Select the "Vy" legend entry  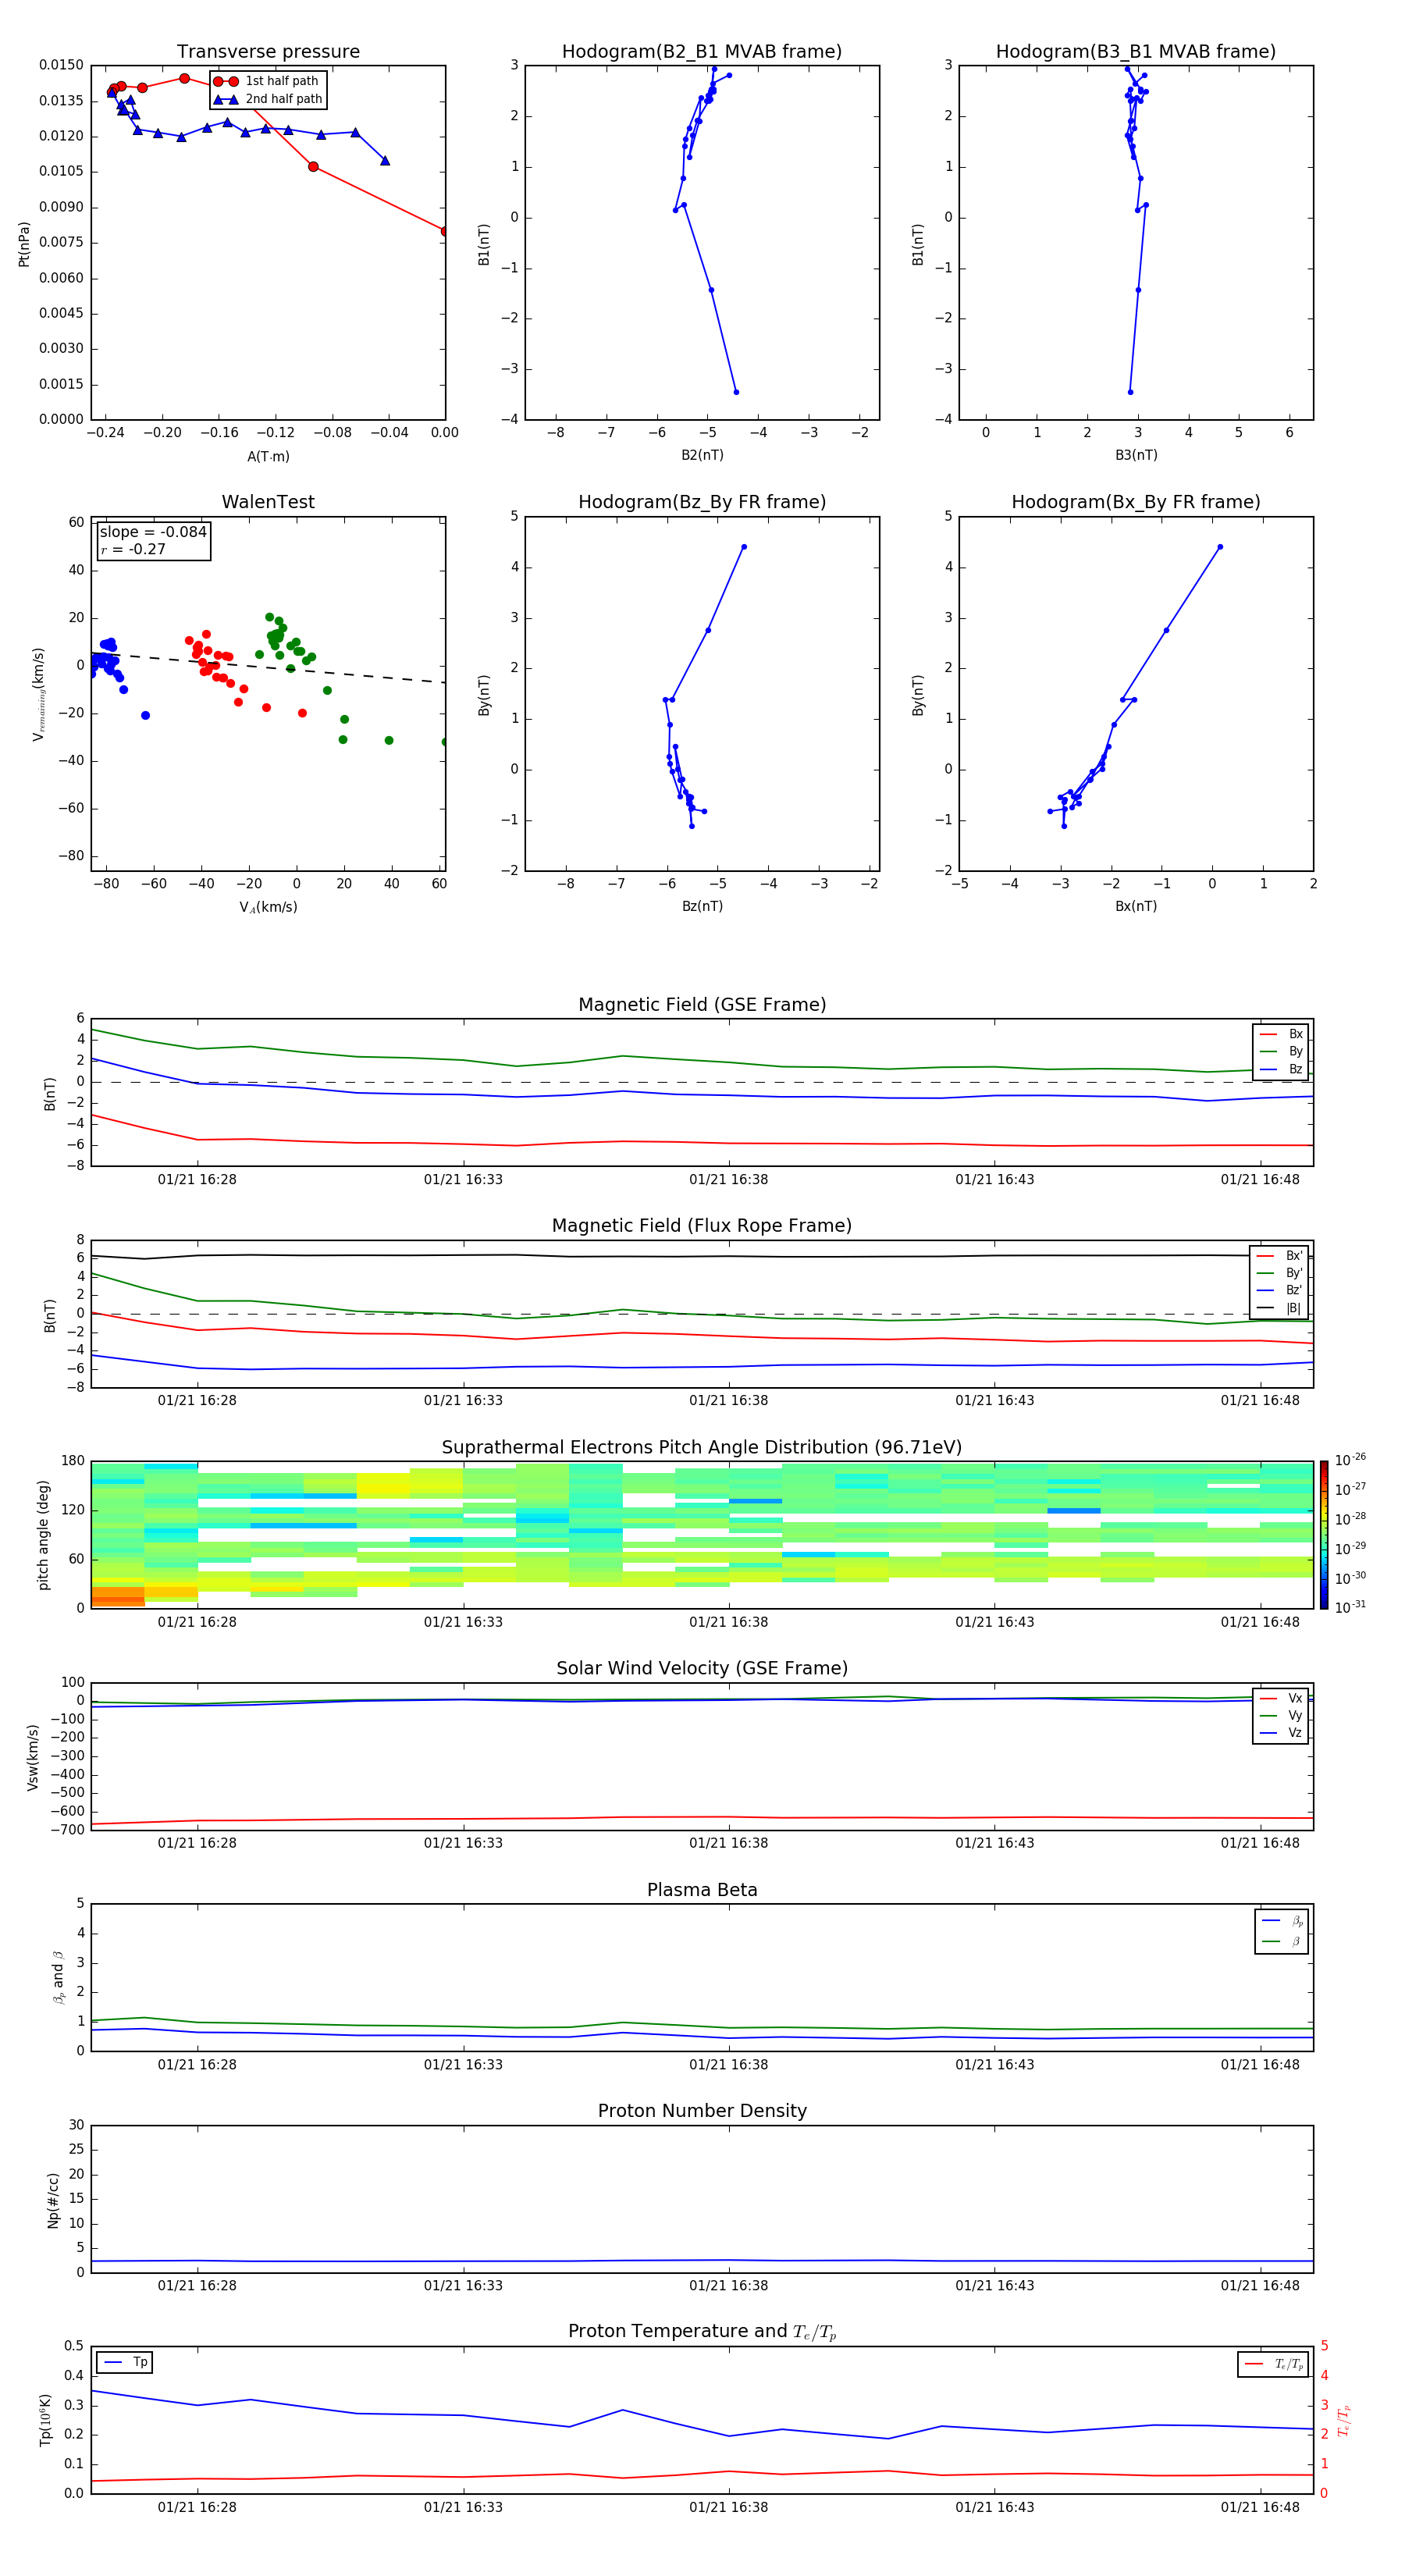(1281, 1715)
